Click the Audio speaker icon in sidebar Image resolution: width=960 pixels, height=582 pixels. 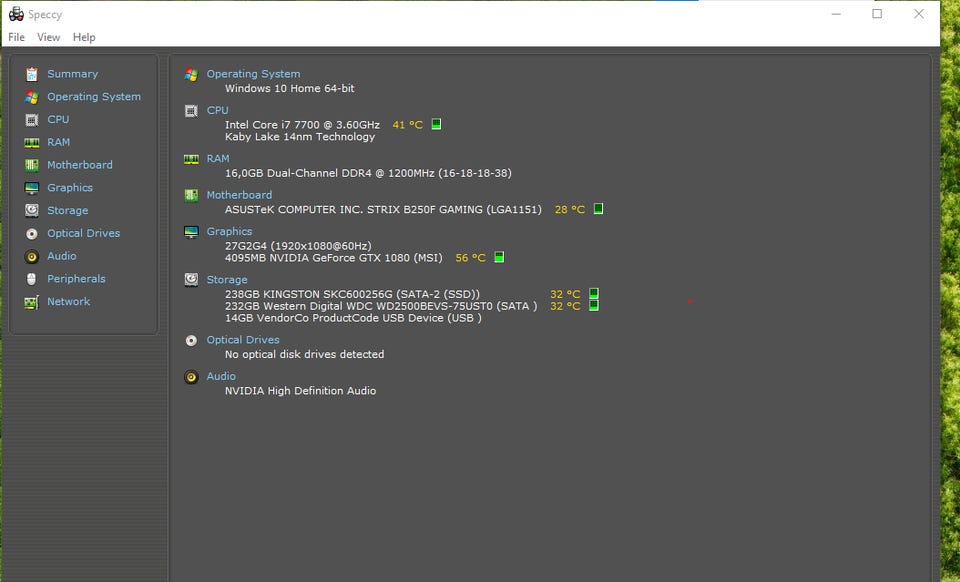(x=32, y=256)
